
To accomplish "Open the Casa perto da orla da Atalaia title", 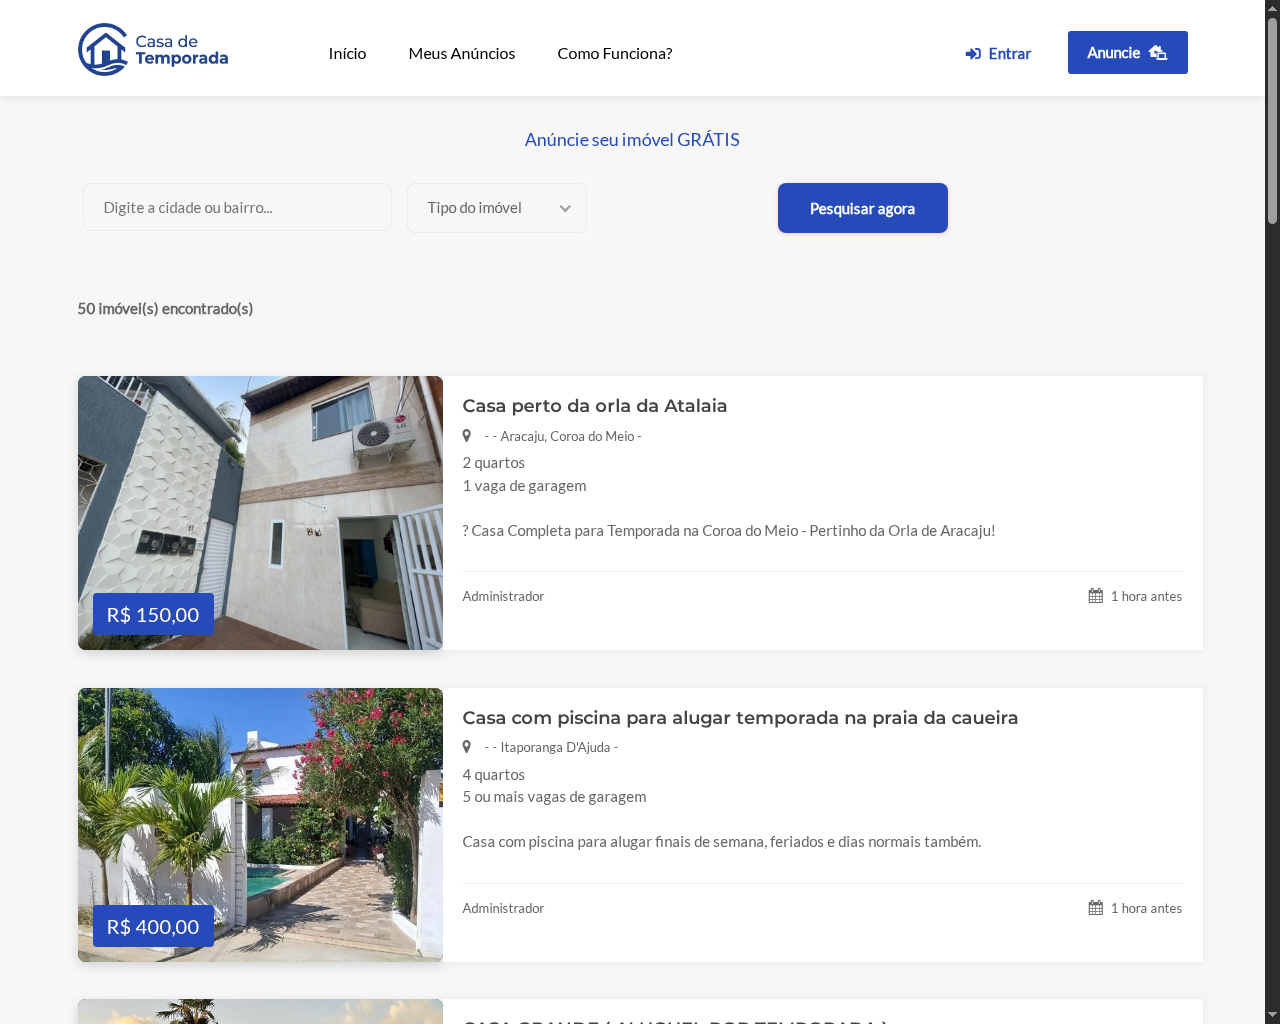I will click(x=595, y=406).
